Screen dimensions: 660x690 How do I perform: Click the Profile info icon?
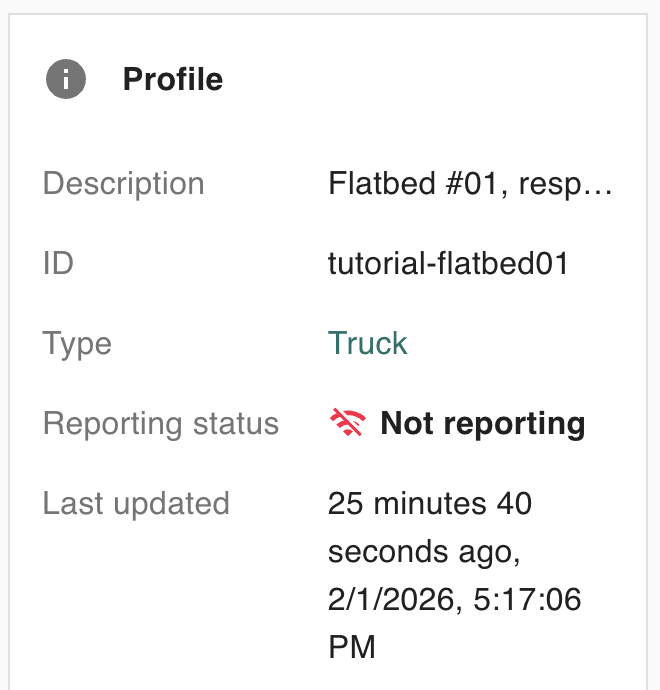(66, 79)
